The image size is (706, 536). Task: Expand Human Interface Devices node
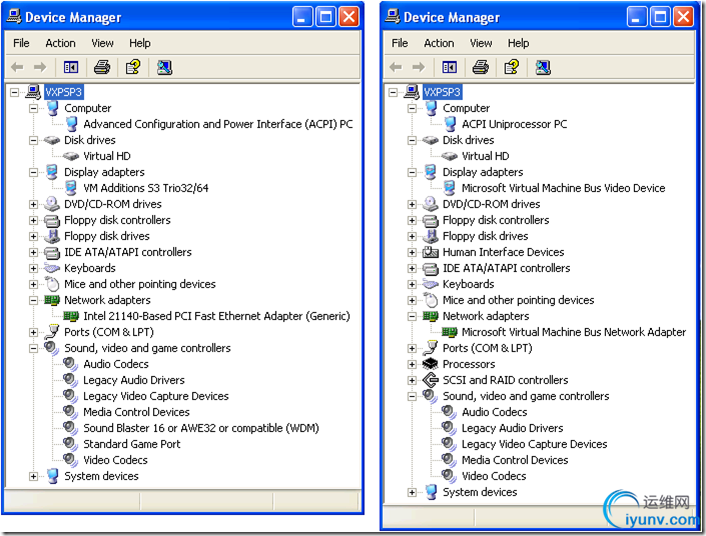point(412,252)
